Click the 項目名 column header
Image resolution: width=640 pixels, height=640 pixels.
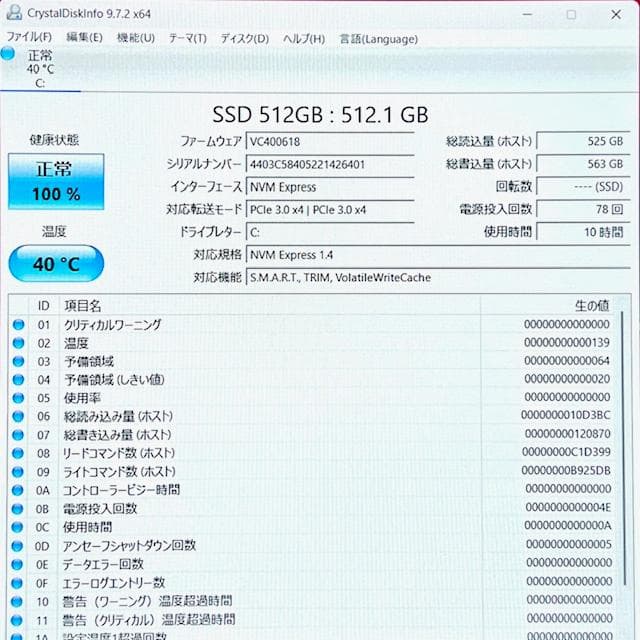coord(83,306)
